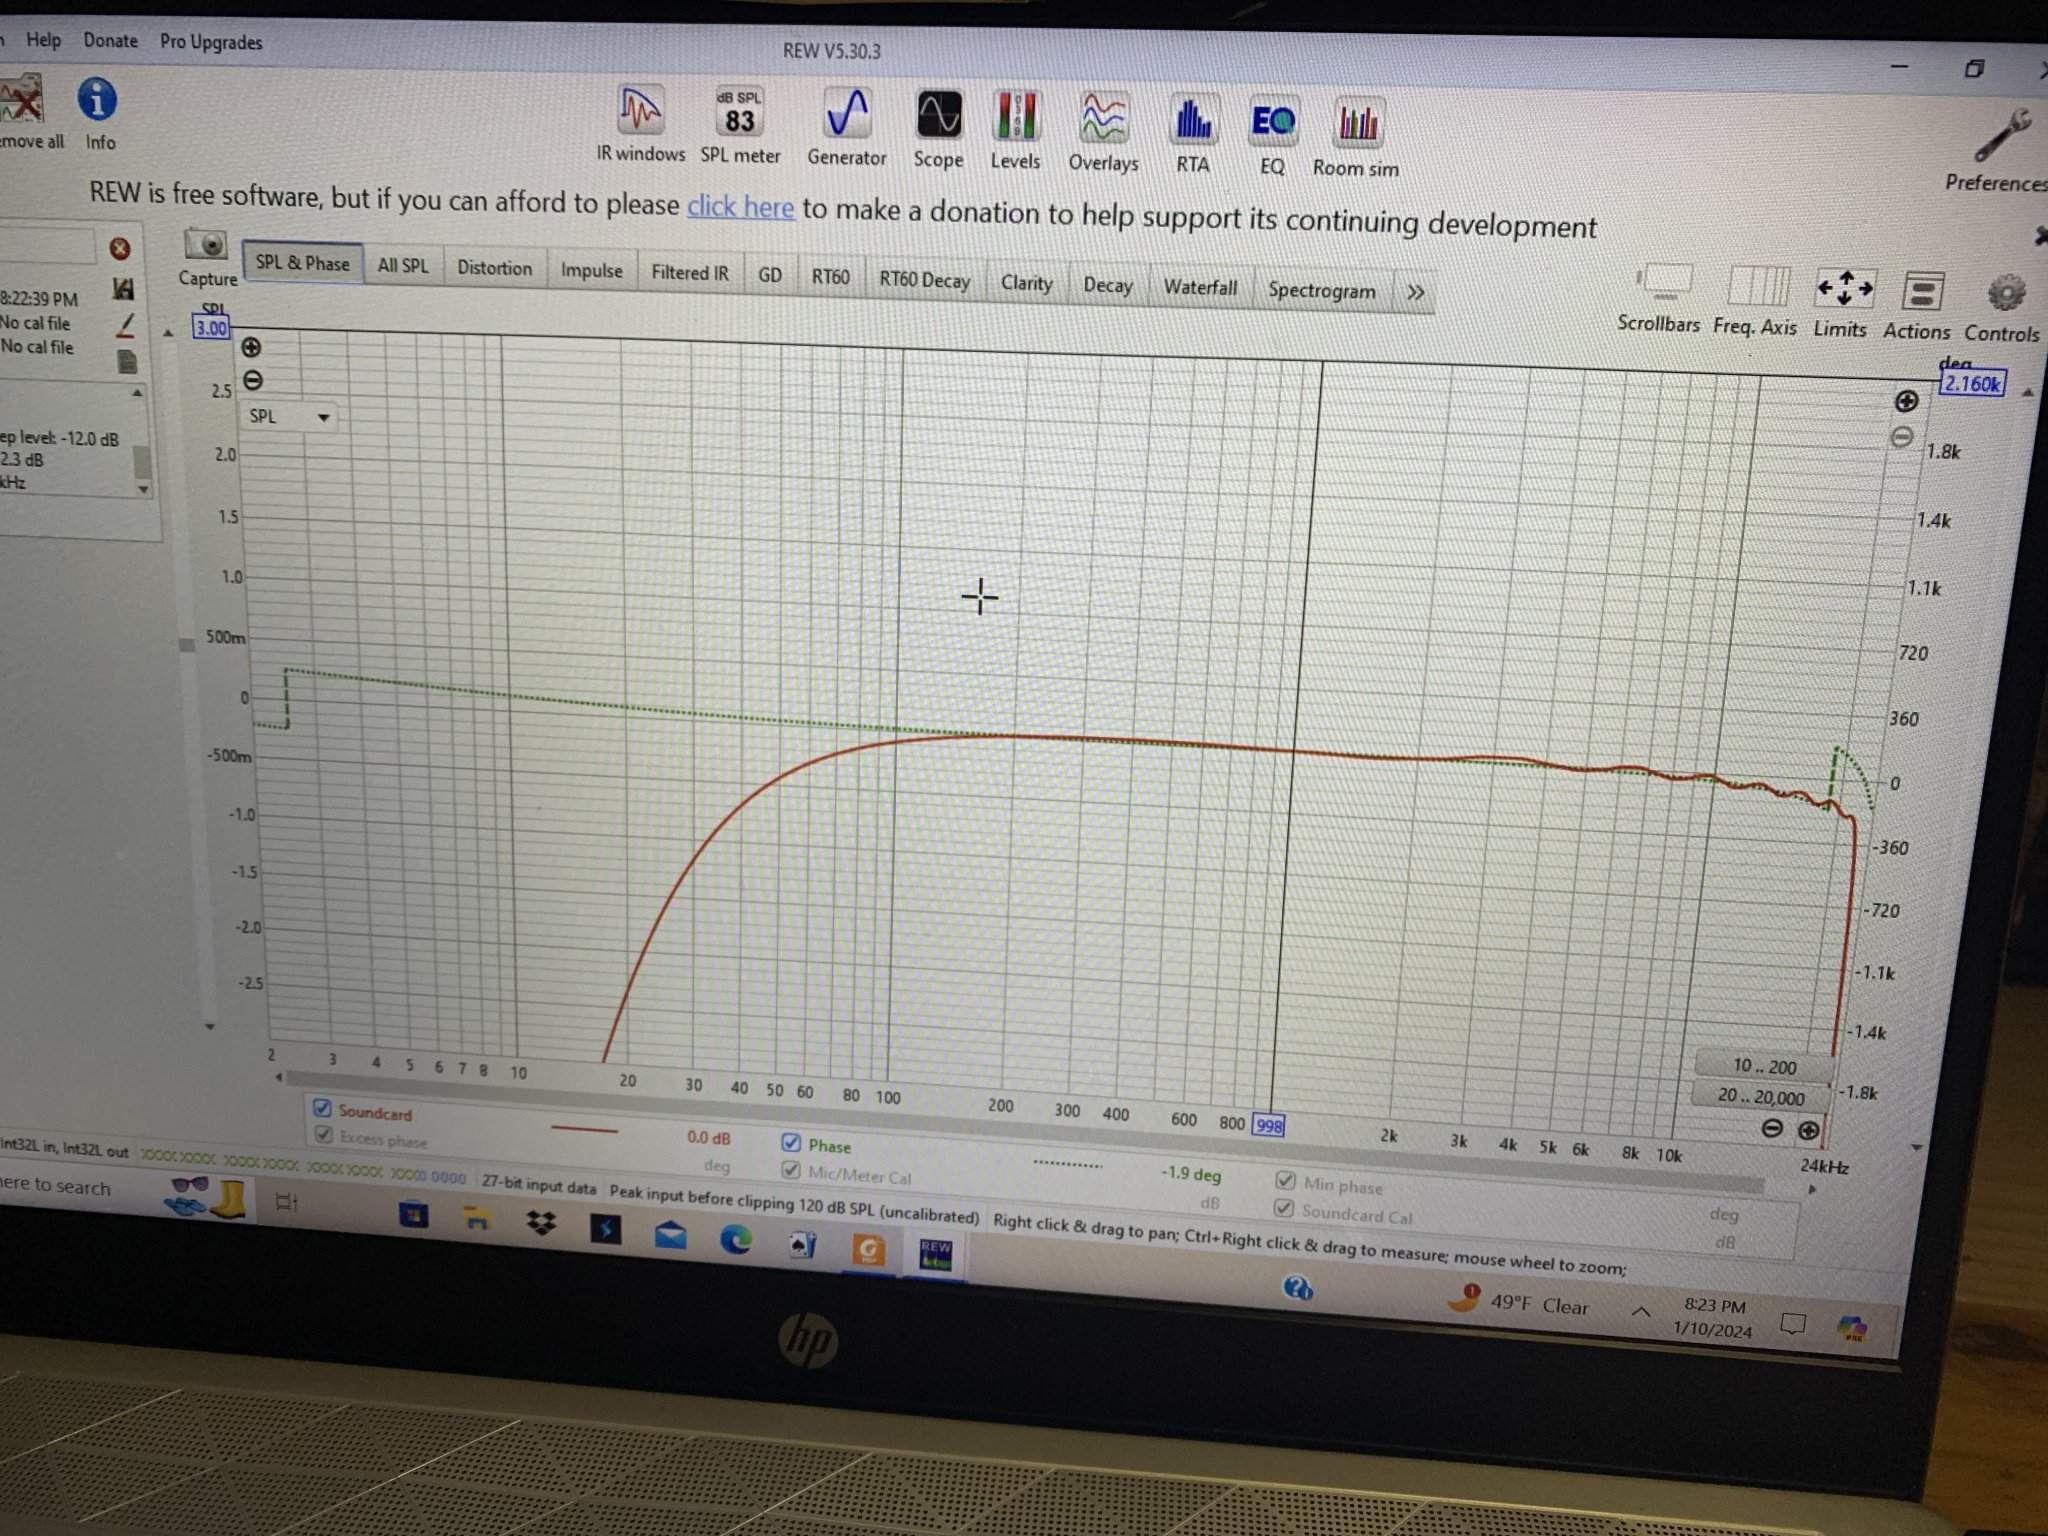The height and width of the screenshot is (1536, 2048).
Task: Open the Overlays window
Action: [x=1103, y=133]
